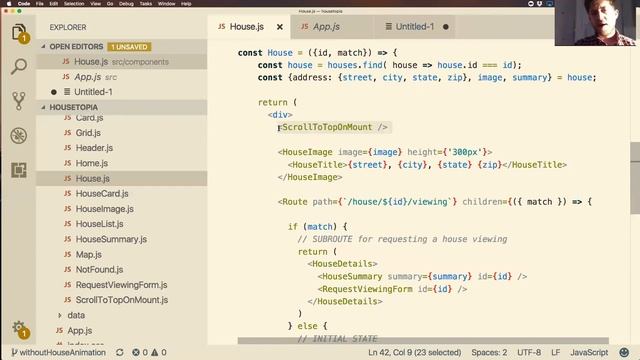This screenshot has height=360, width=640.
Task: Open NotFound.js in file tree
Action: [x=122, y=269]
